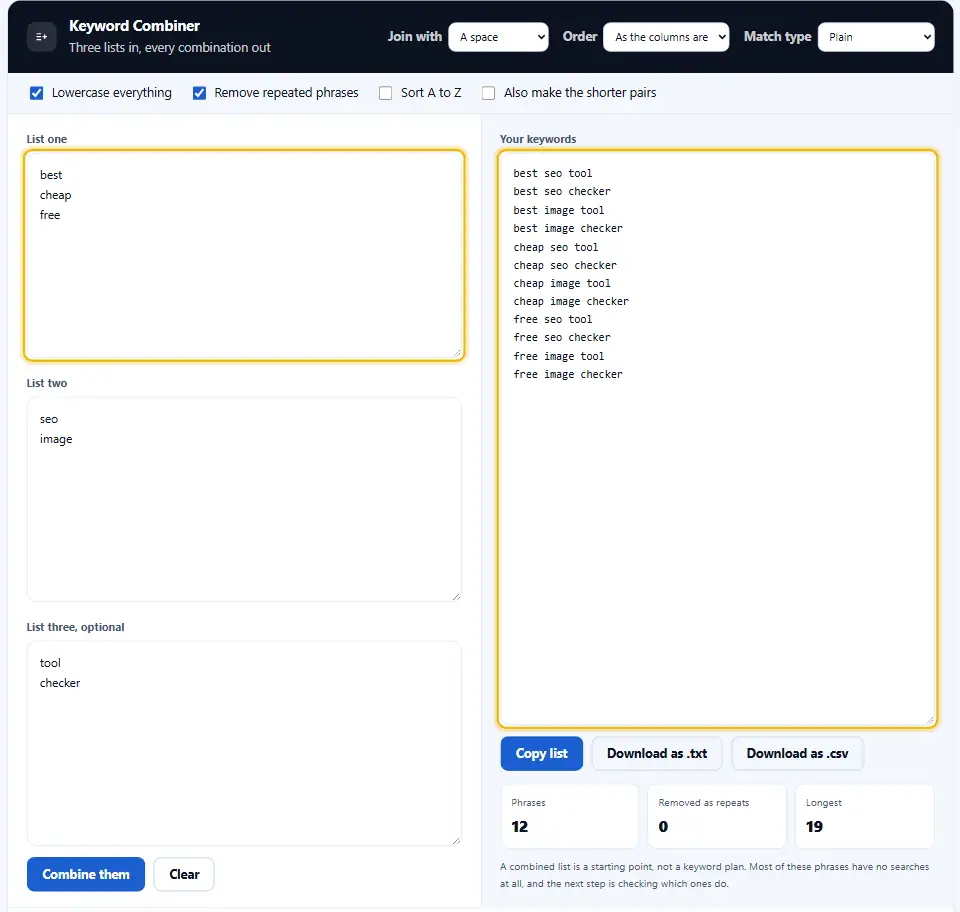Screen dimensions: 960x912
Task: Click 'checker' in List three
Action: 60,683
